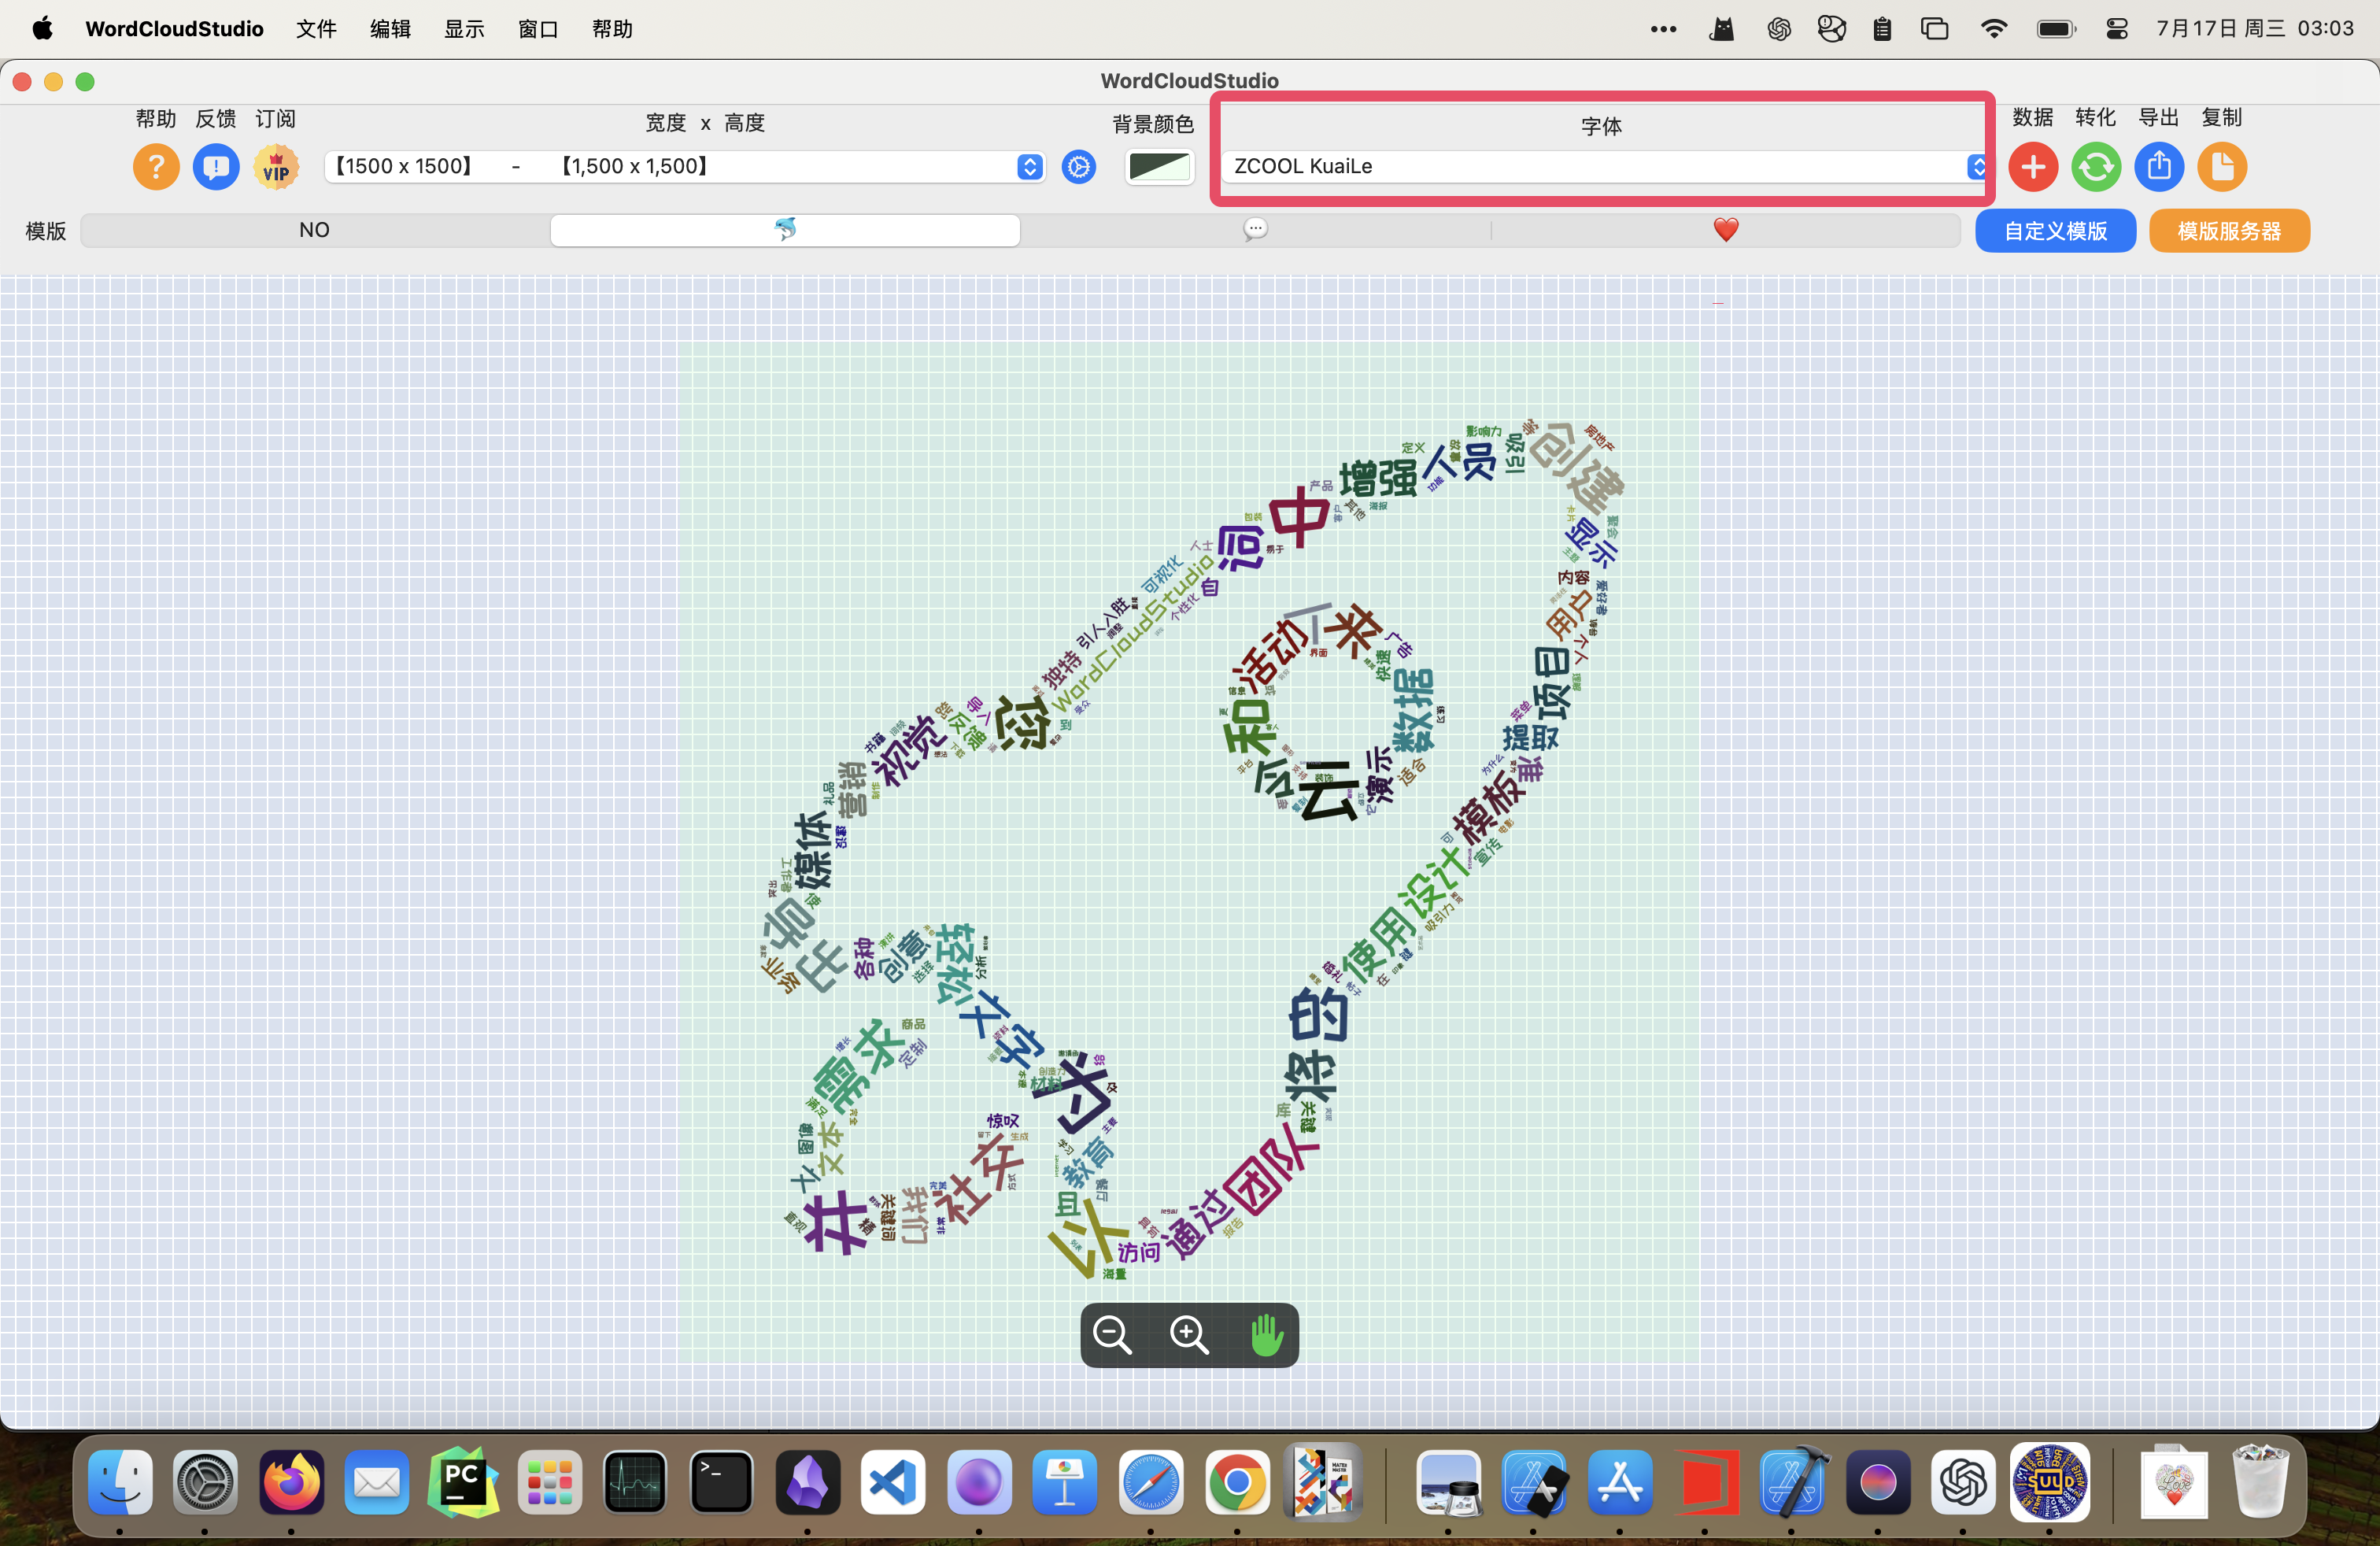
Task: Click the blue feedback speech bubble icon
Action: pyautogui.click(x=216, y=167)
